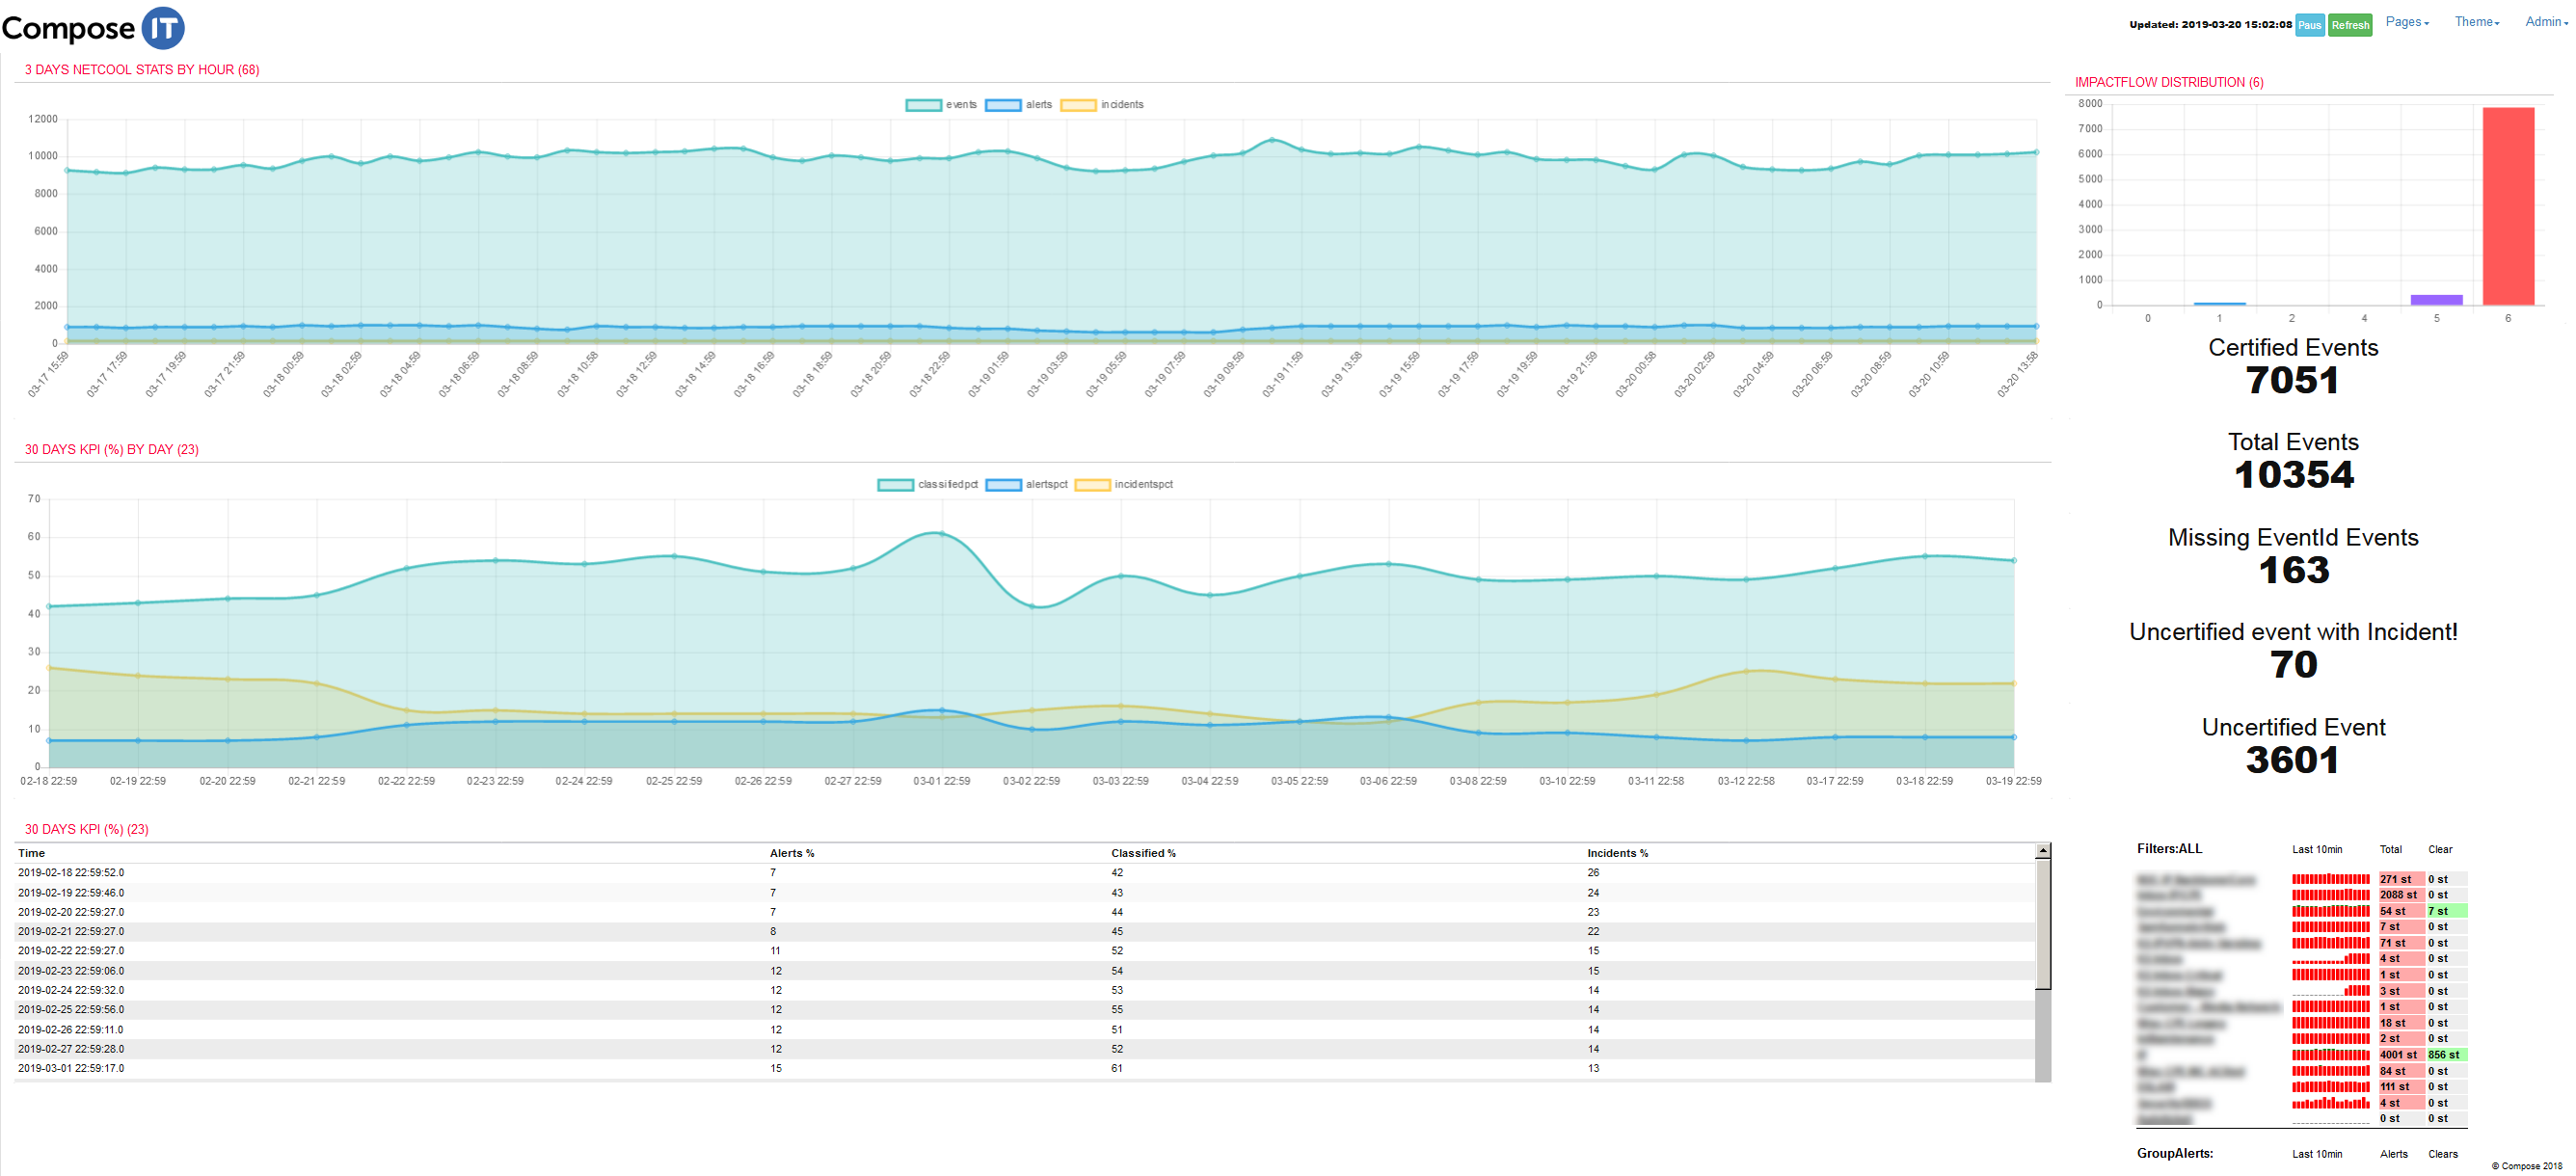Toggle the alerts legend swatch
Viewport: 2576px width, 1176px height.
pos(1002,105)
